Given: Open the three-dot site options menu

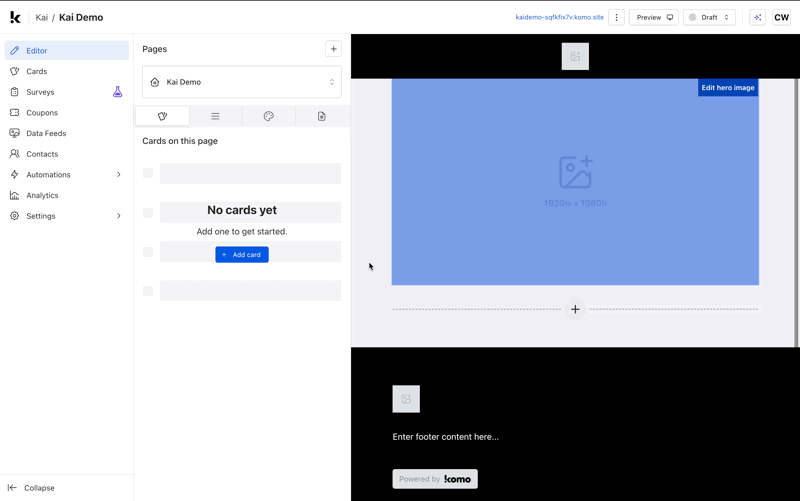Looking at the screenshot, I should pyautogui.click(x=616, y=17).
